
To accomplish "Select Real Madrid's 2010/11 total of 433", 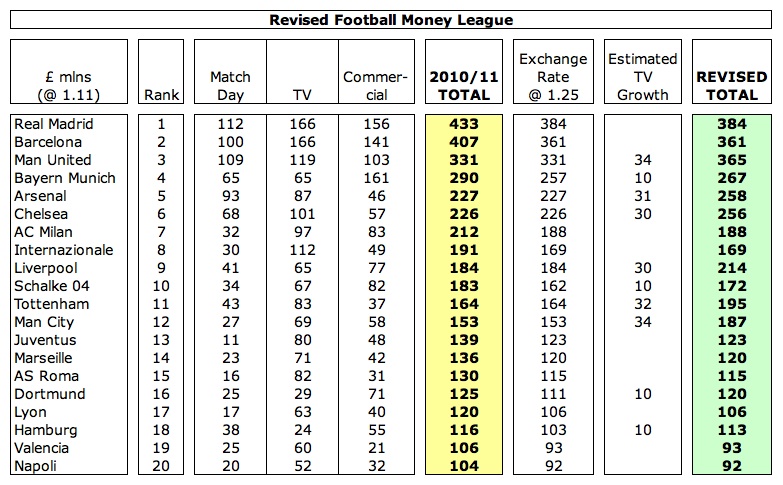I will [x=464, y=124].
